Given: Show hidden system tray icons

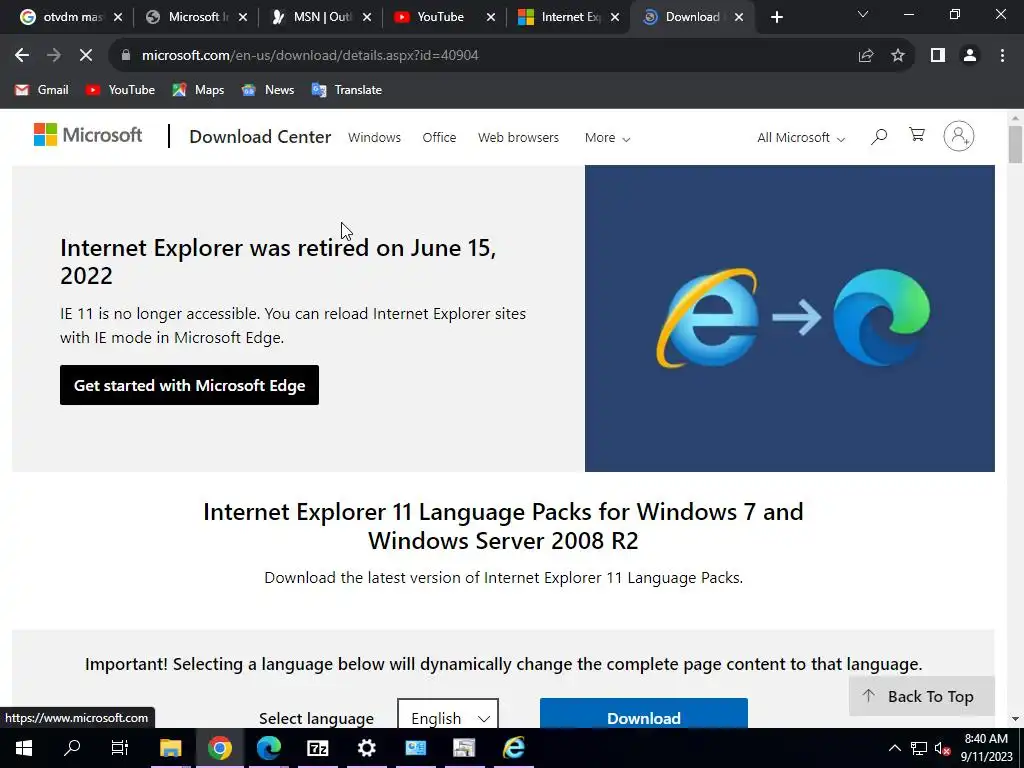Looking at the screenshot, I should pyautogui.click(x=895, y=748).
